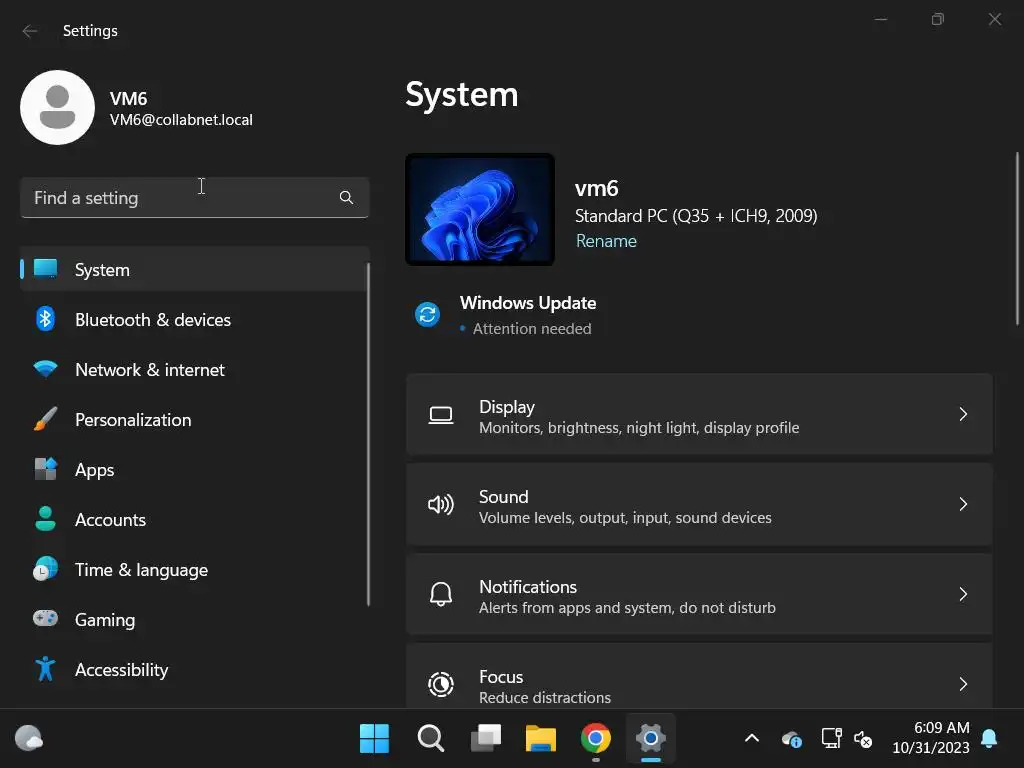Click the Apps icon in sidebar
Screen dimensions: 1024x768
(45, 469)
